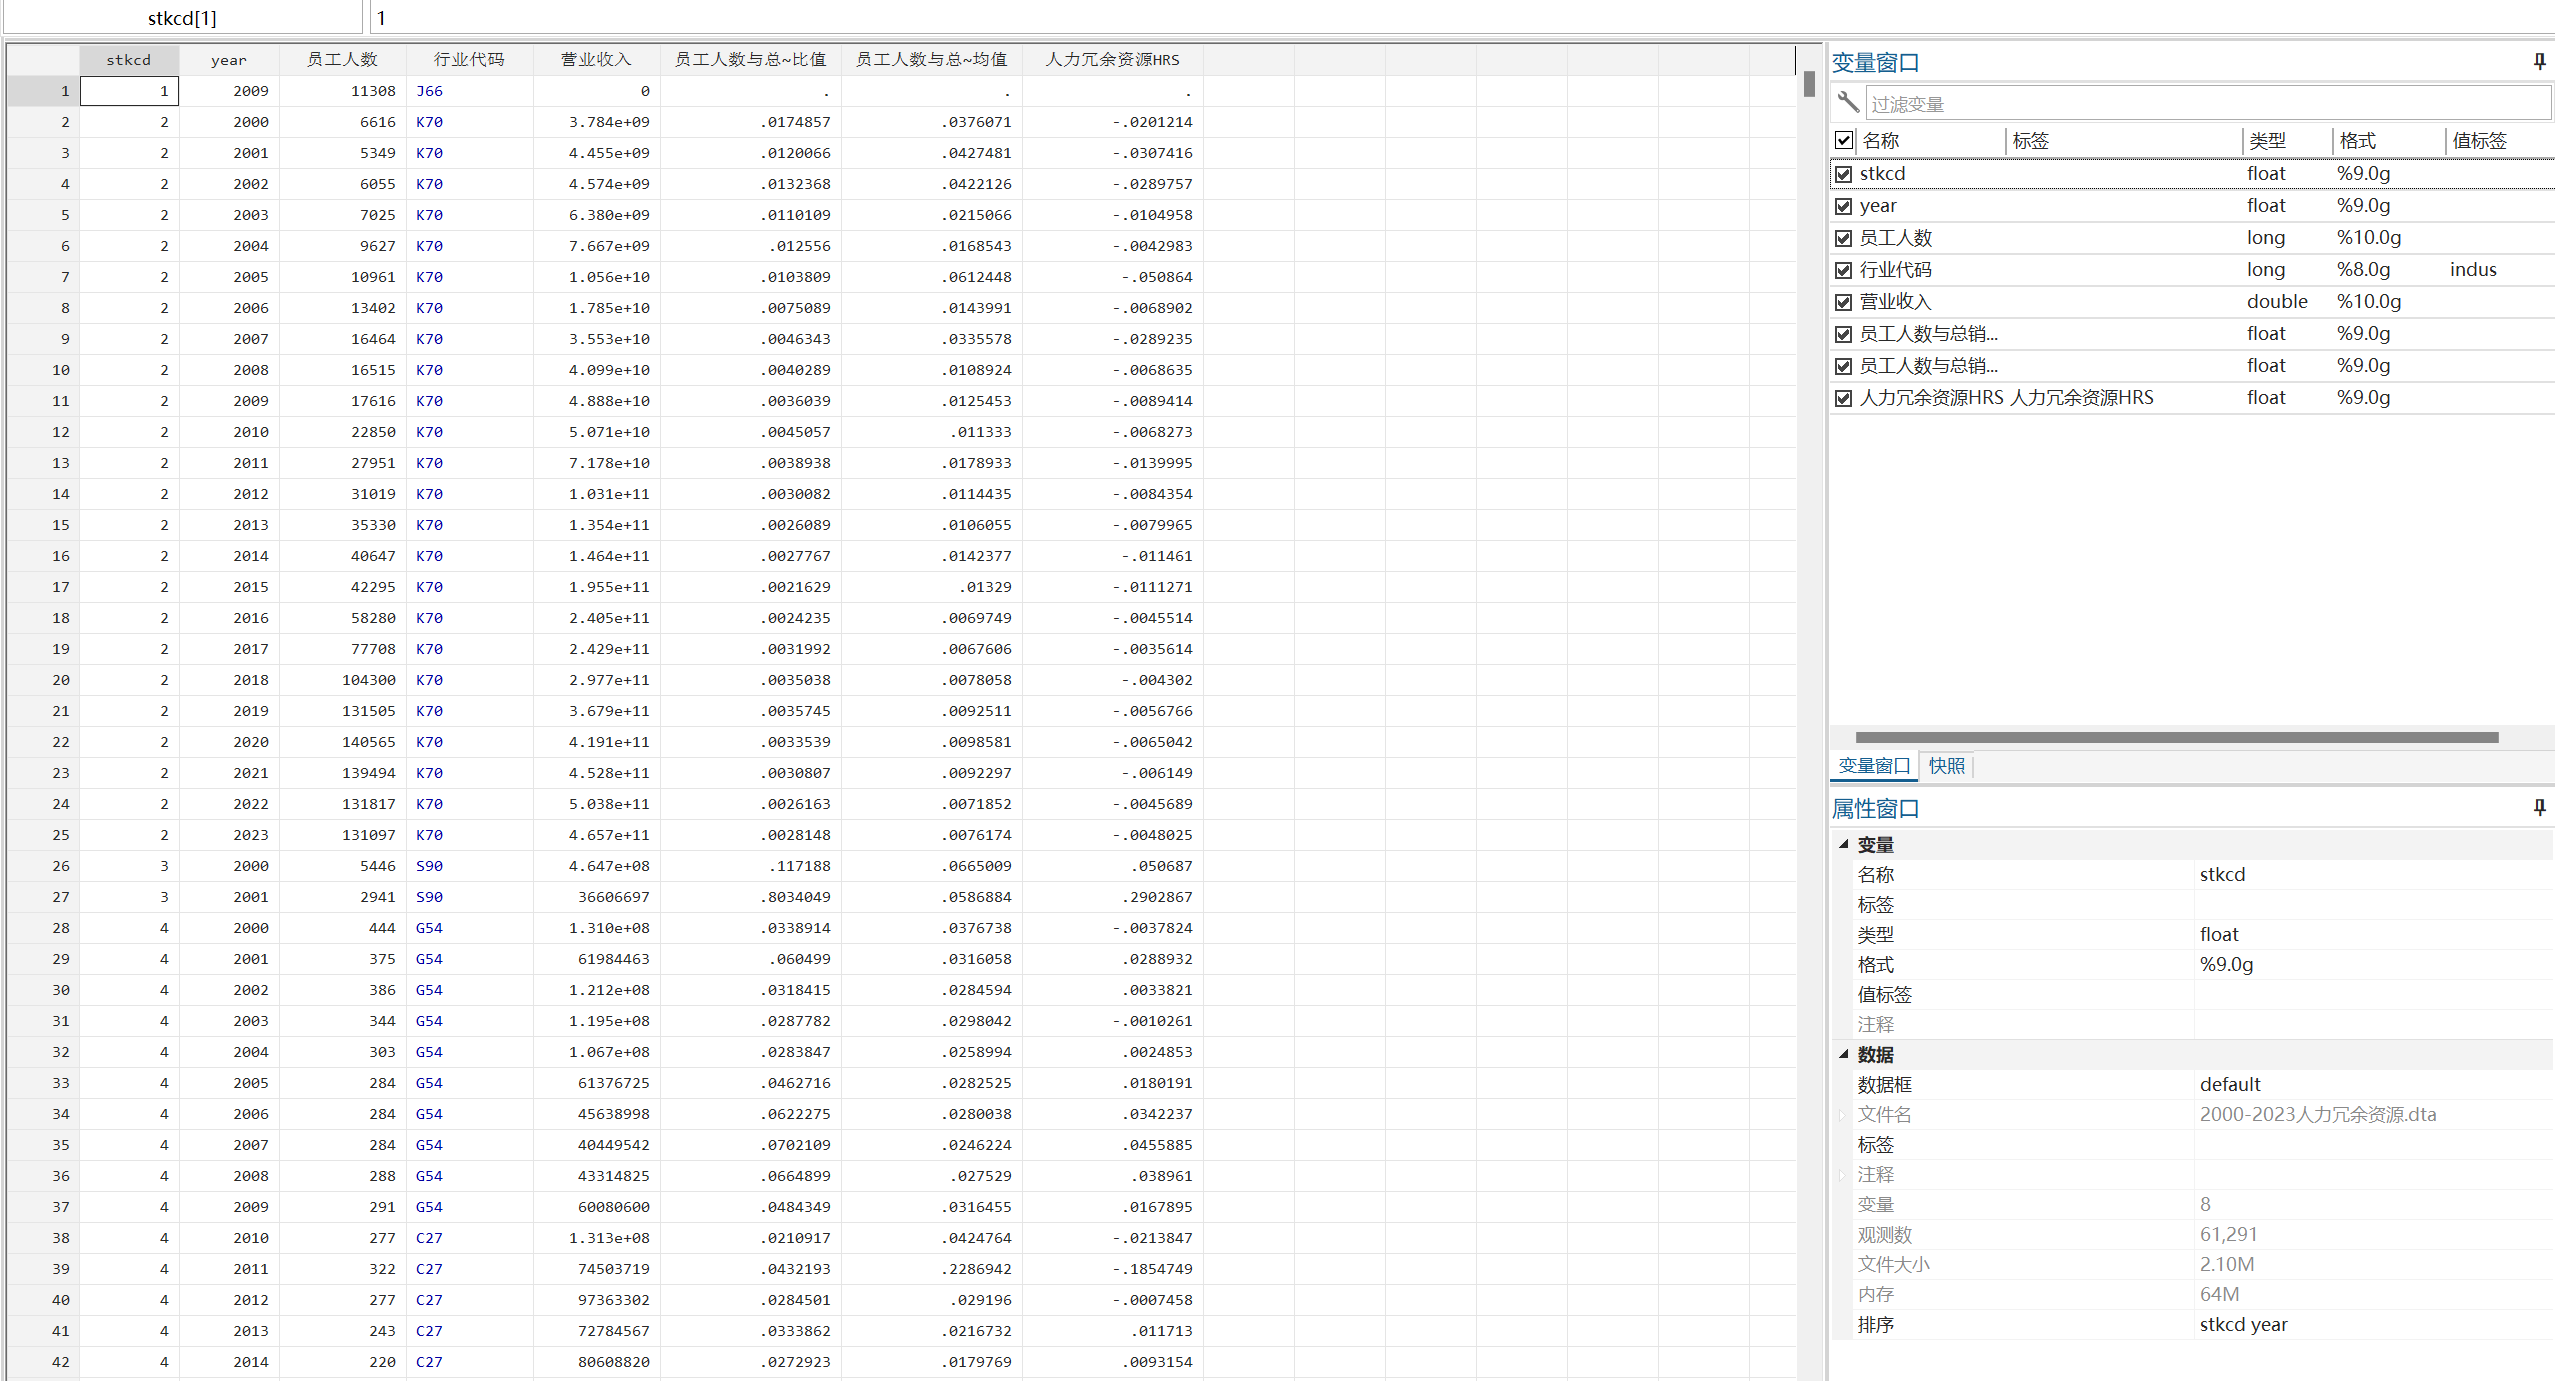The height and width of the screenshot is (1381, 2555).
Task: Select the 行业代码 variable in list
Action: (1895, 270)
